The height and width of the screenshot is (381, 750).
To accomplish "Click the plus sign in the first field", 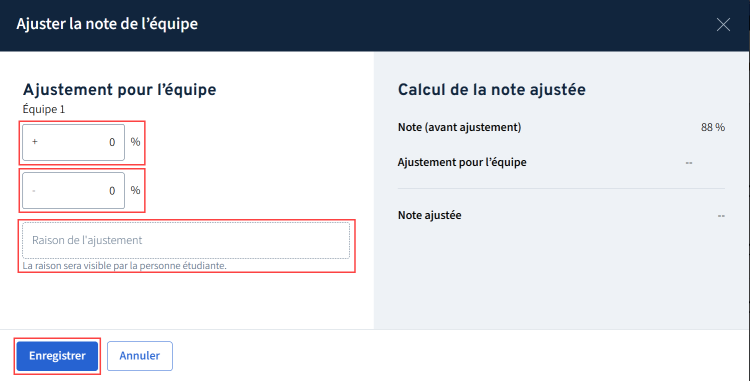I will tap(34, 142).
